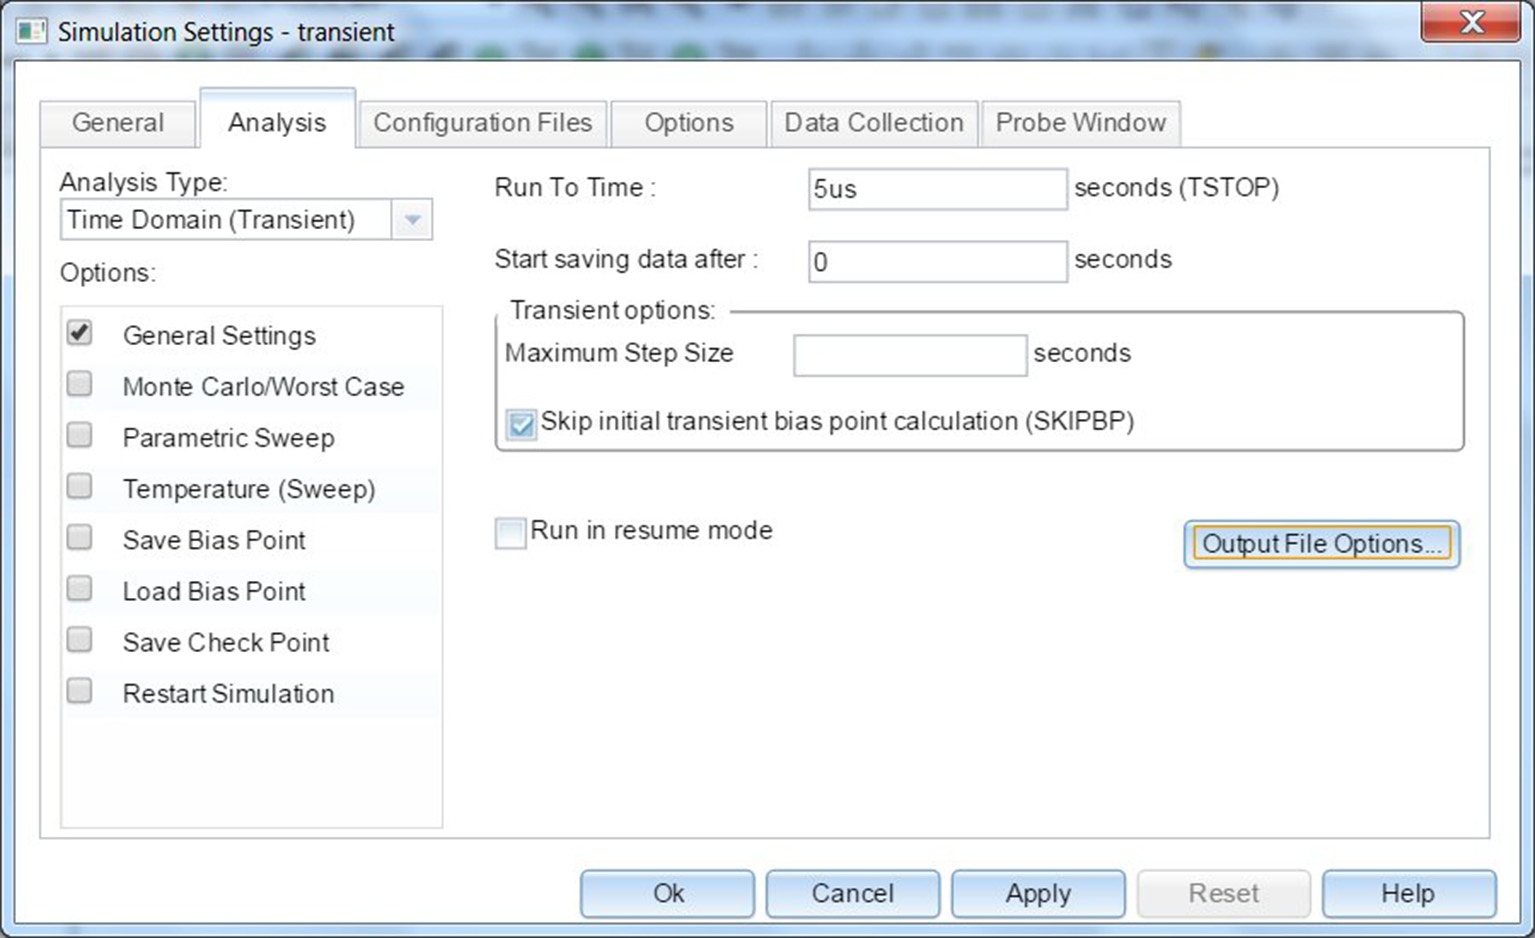
Task: Open Output File Options
Action: click(1321, 544)
